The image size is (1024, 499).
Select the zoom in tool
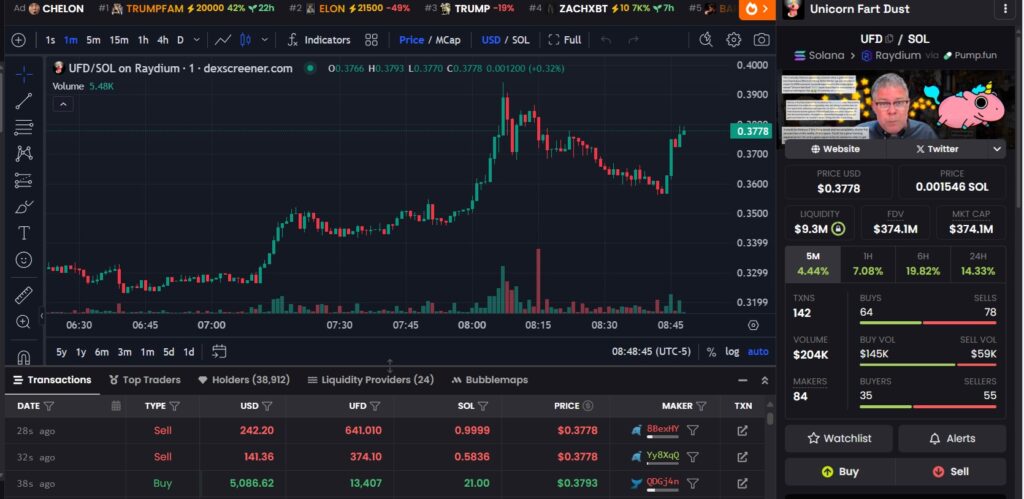coord(24,321)
